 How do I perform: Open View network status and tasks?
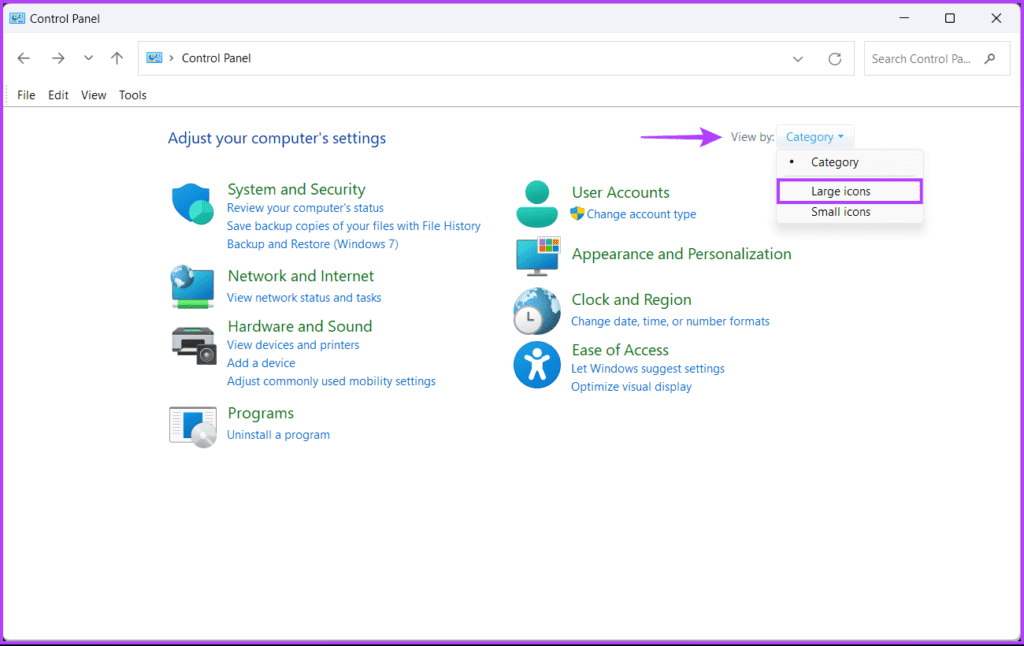click(304, 298)
